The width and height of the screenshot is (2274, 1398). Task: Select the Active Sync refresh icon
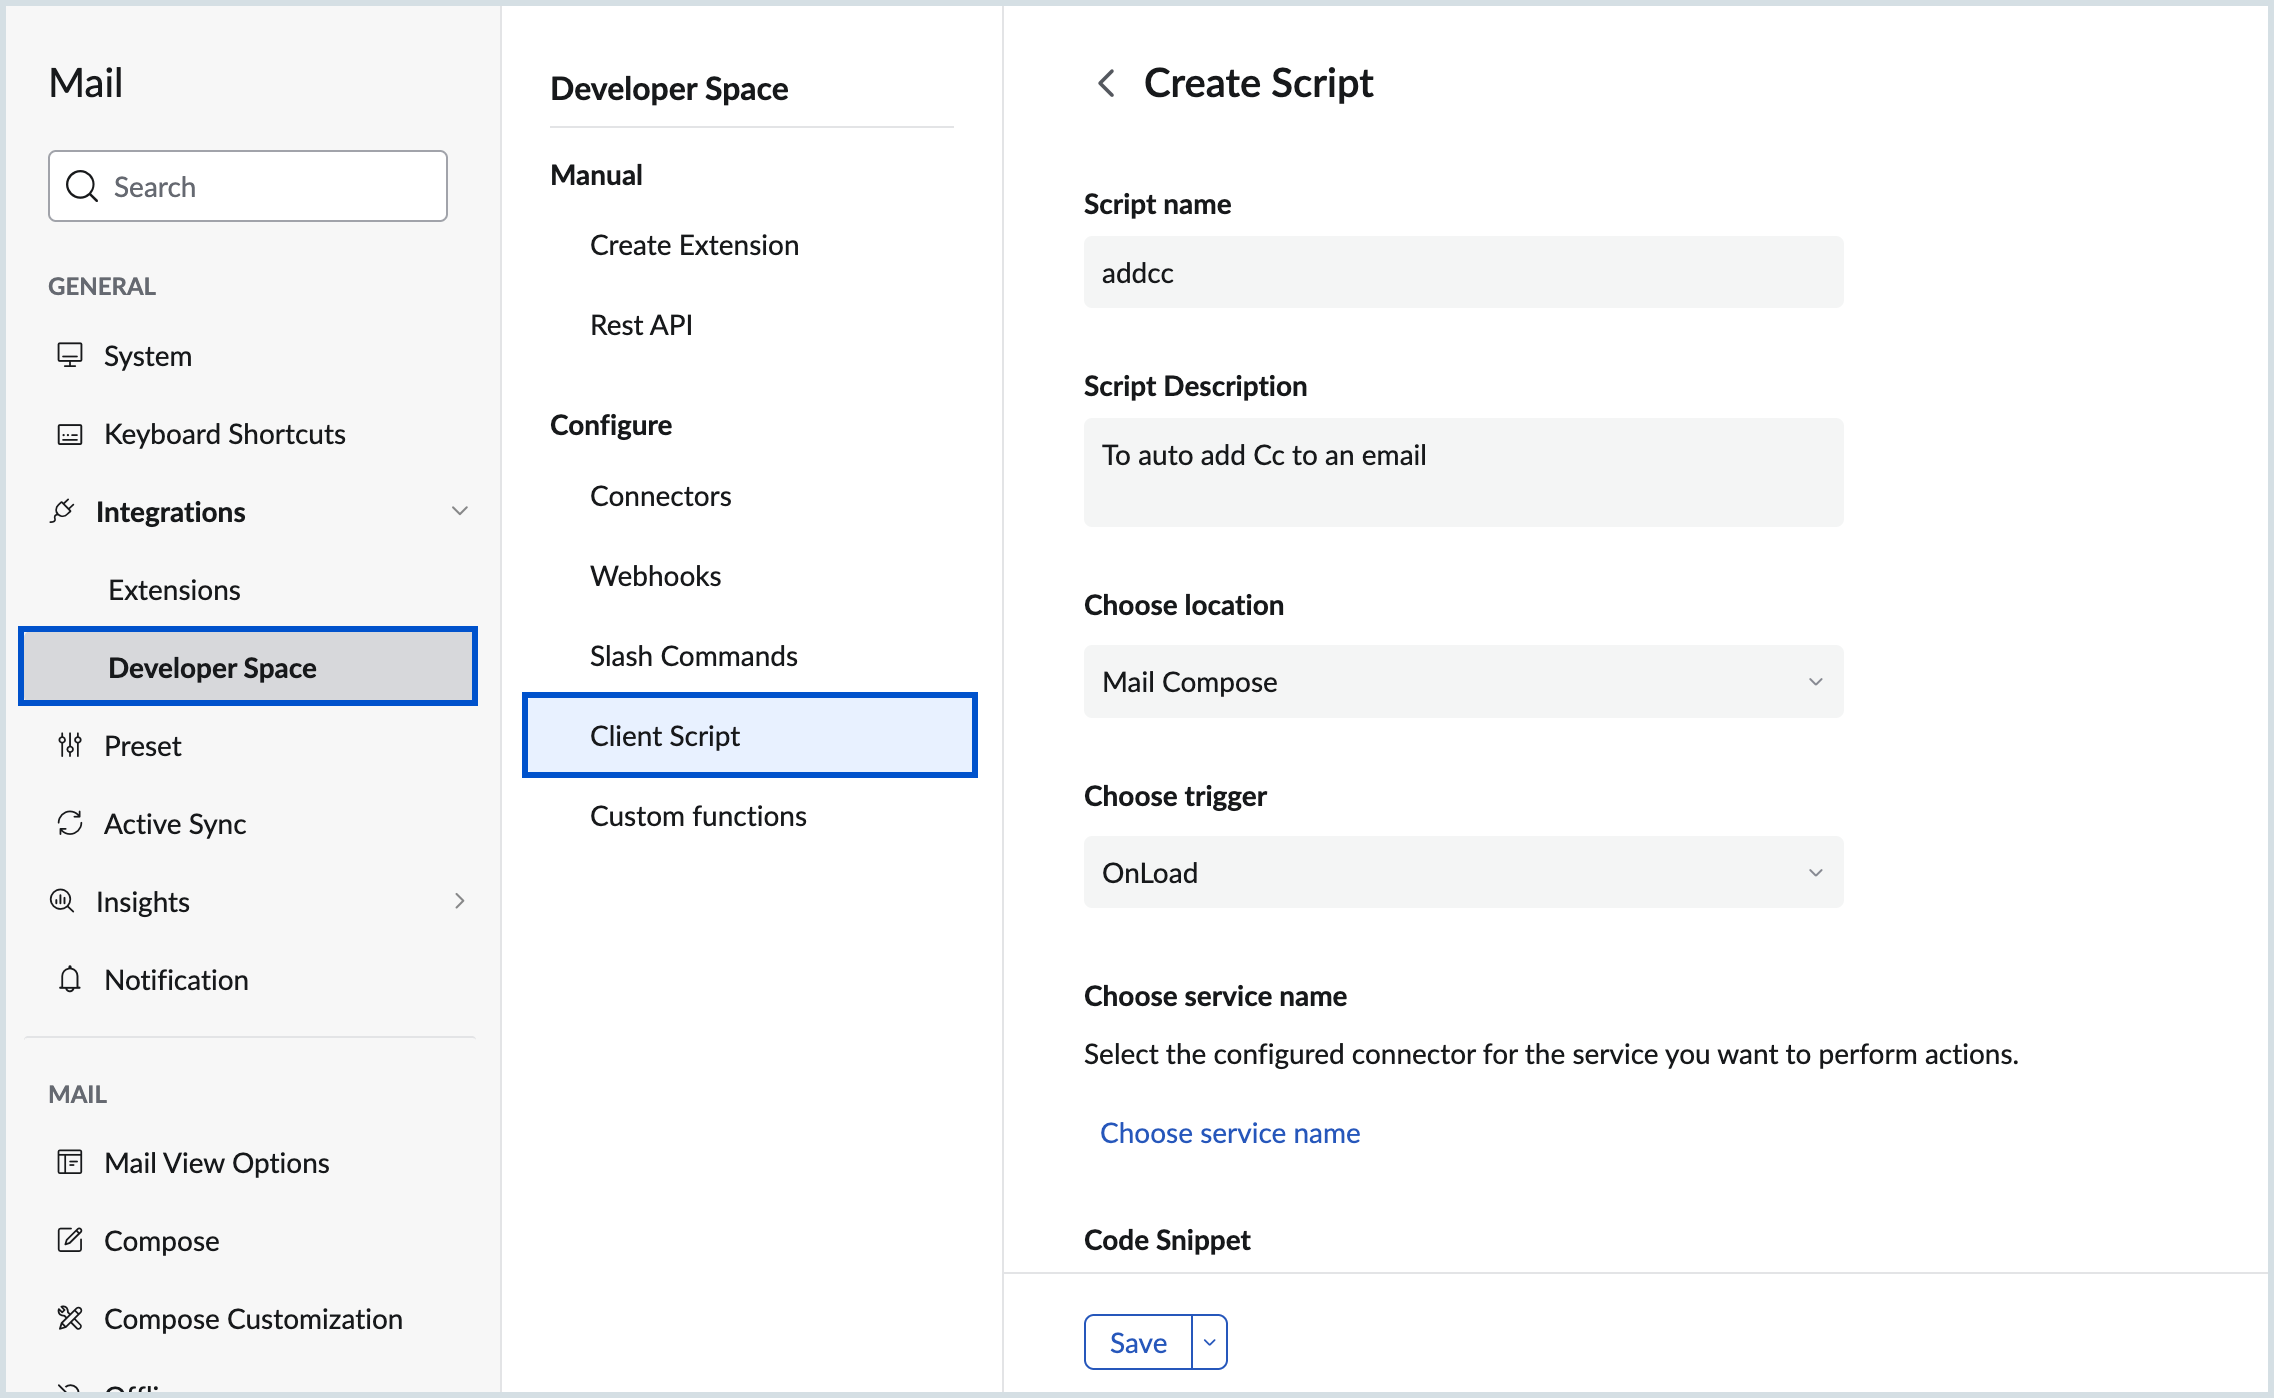(70, 823)
